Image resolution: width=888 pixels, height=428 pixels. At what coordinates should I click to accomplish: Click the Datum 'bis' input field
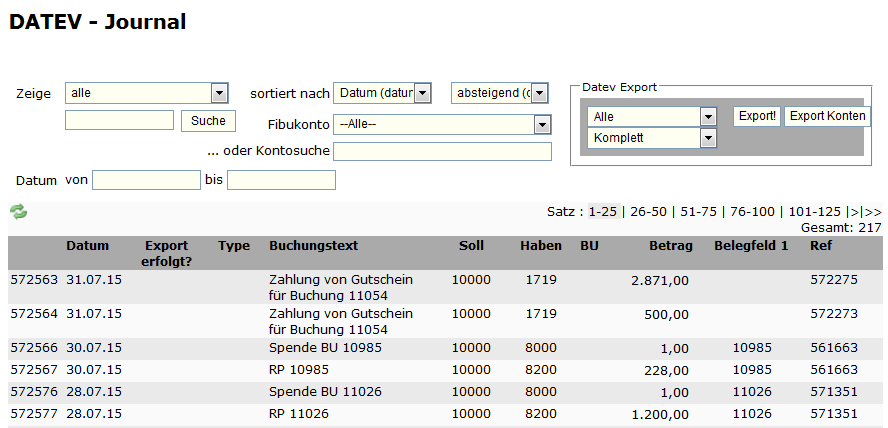point(281,180)
